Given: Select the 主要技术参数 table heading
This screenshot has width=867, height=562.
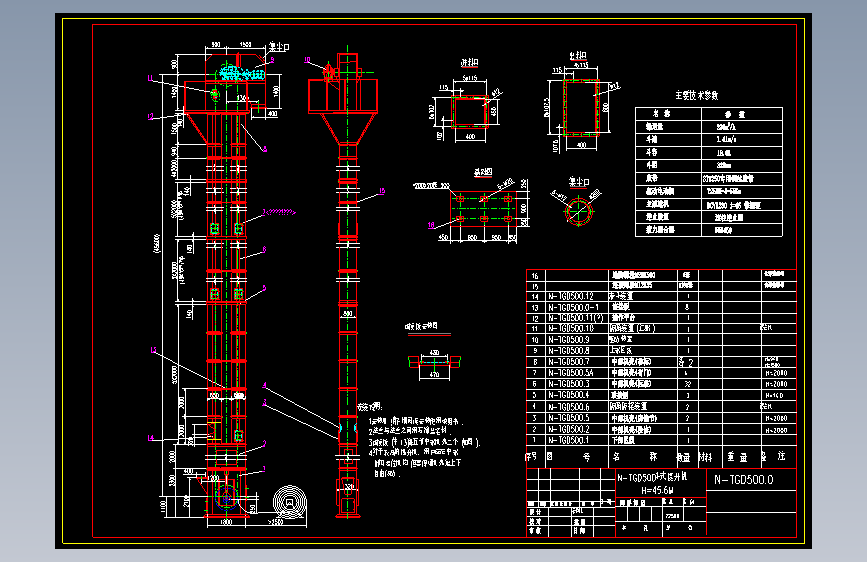Looking at the screenshot, I should click(x=697, y=95).
